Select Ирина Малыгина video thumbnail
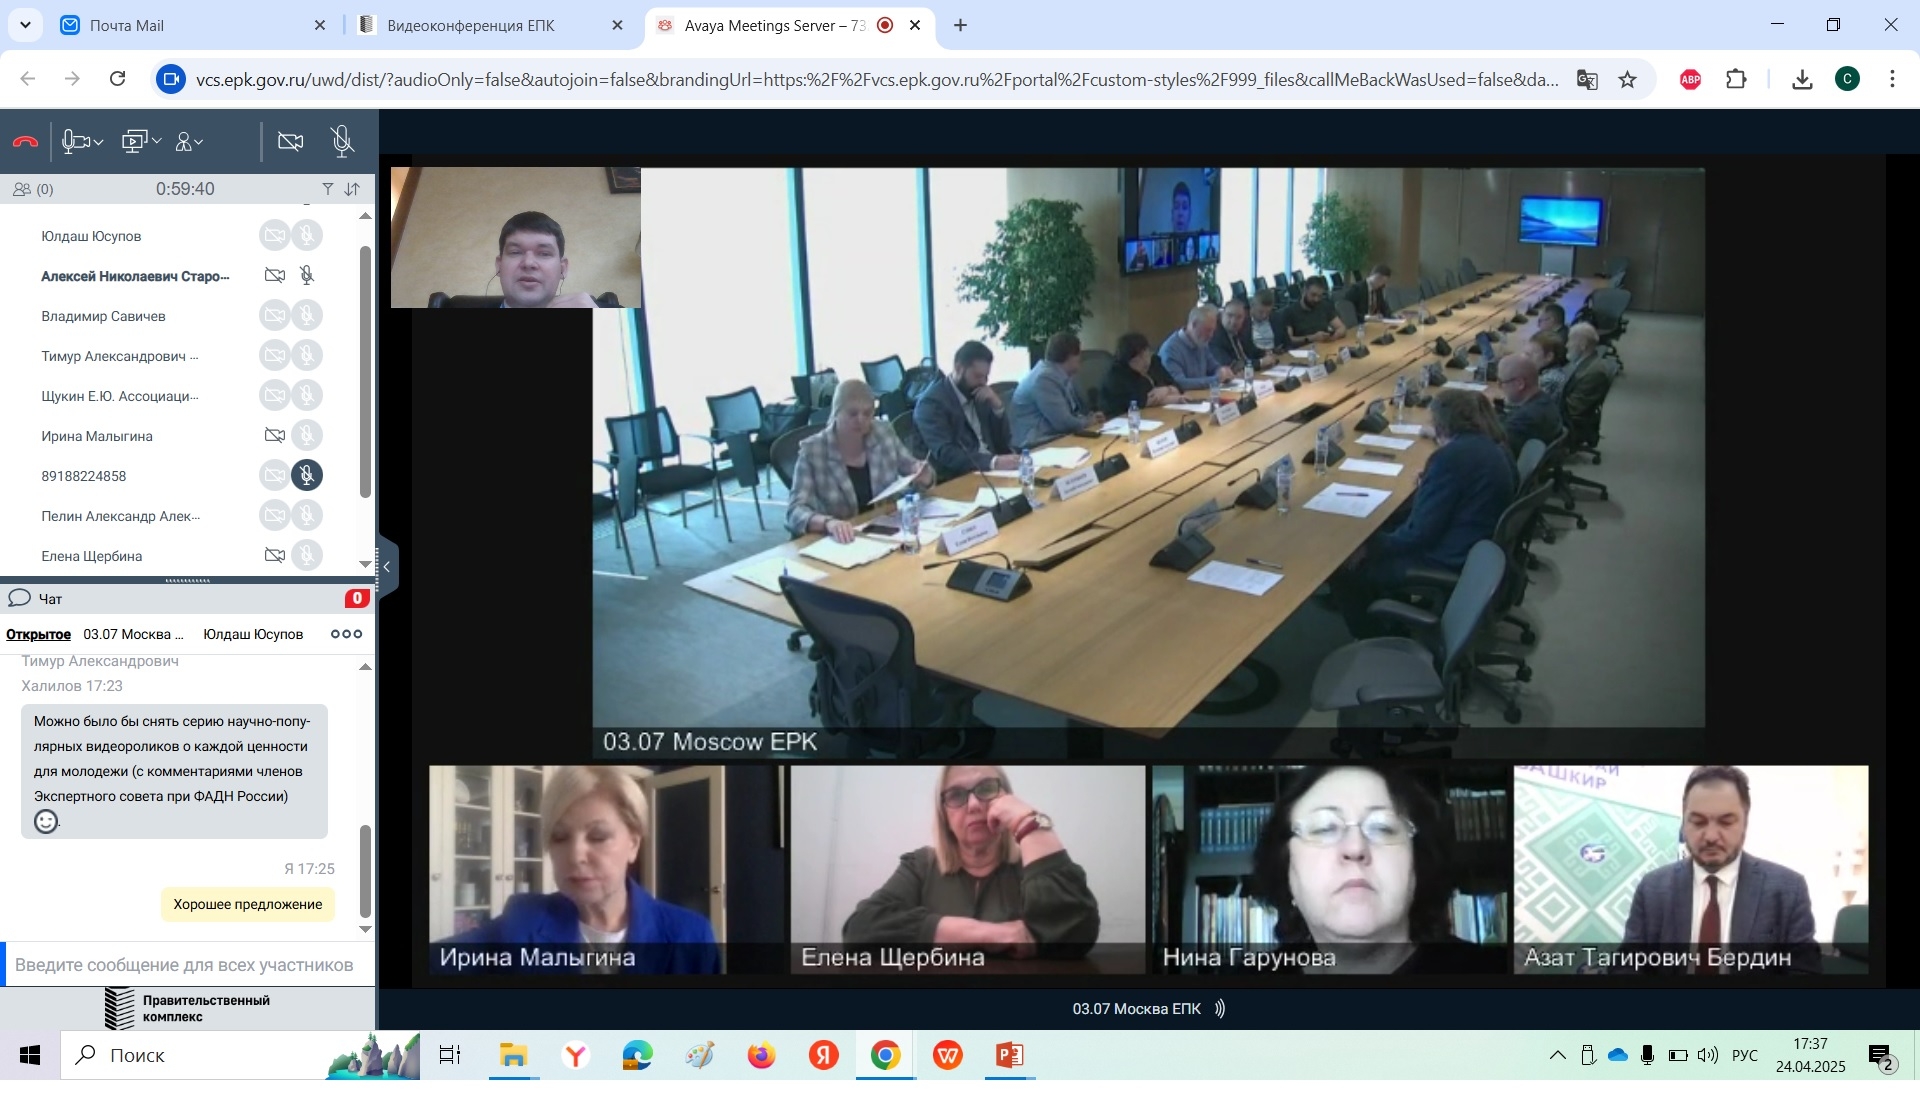The height and width of the screenshot is (1108, 1920). coord(606,869)
